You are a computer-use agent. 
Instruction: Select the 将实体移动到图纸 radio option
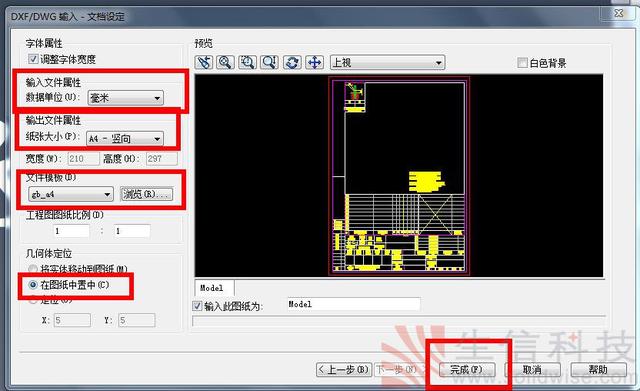pyautogui.click(x=33, y=269)
